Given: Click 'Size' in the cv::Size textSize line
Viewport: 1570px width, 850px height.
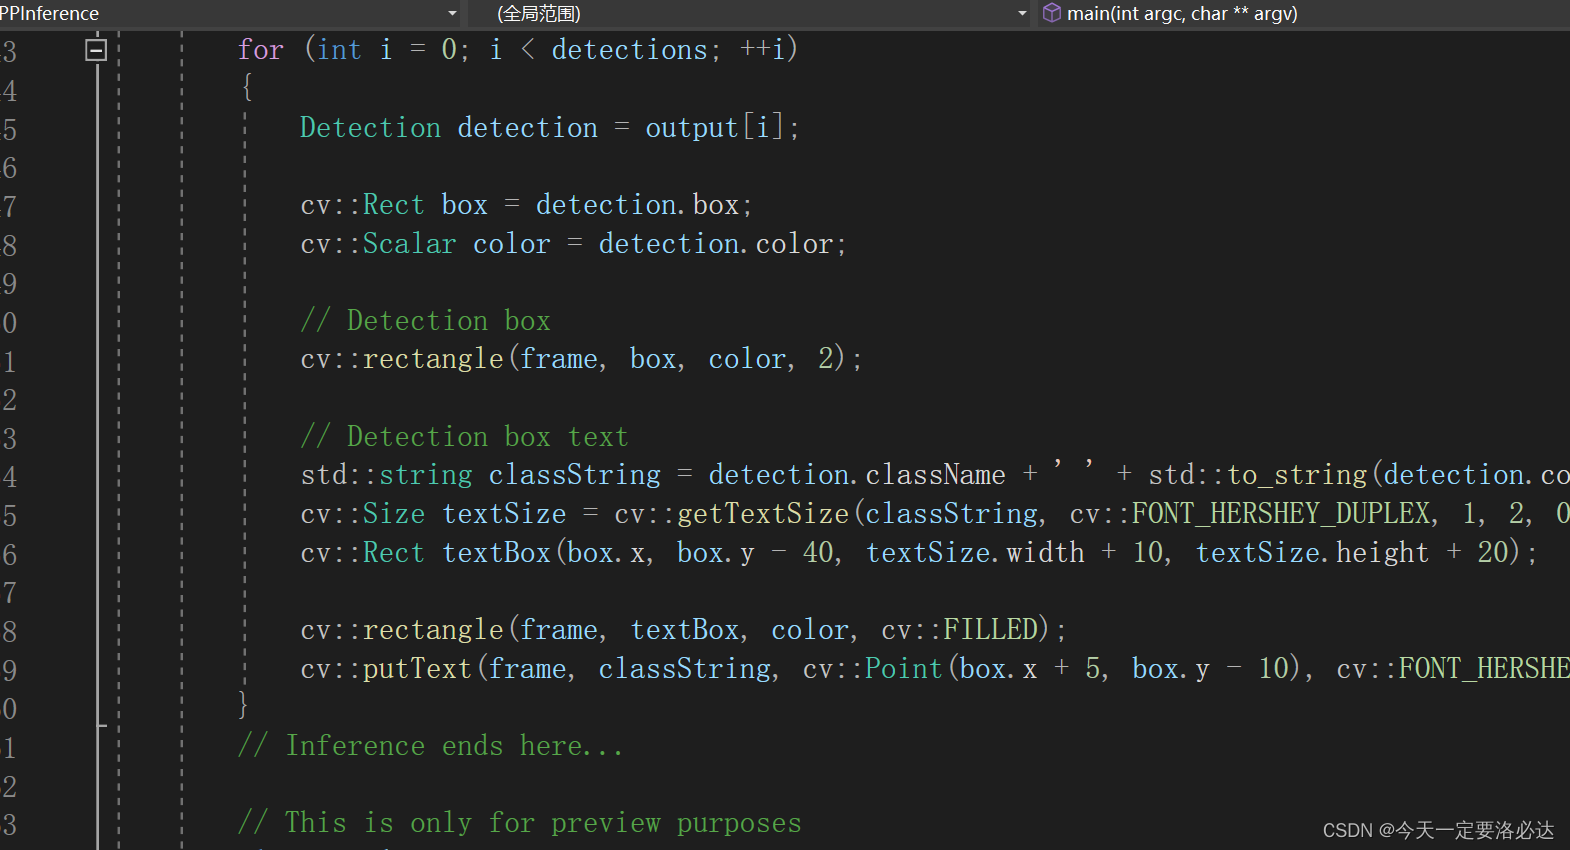Looking at the screenshot, I should tap(393, 514).
